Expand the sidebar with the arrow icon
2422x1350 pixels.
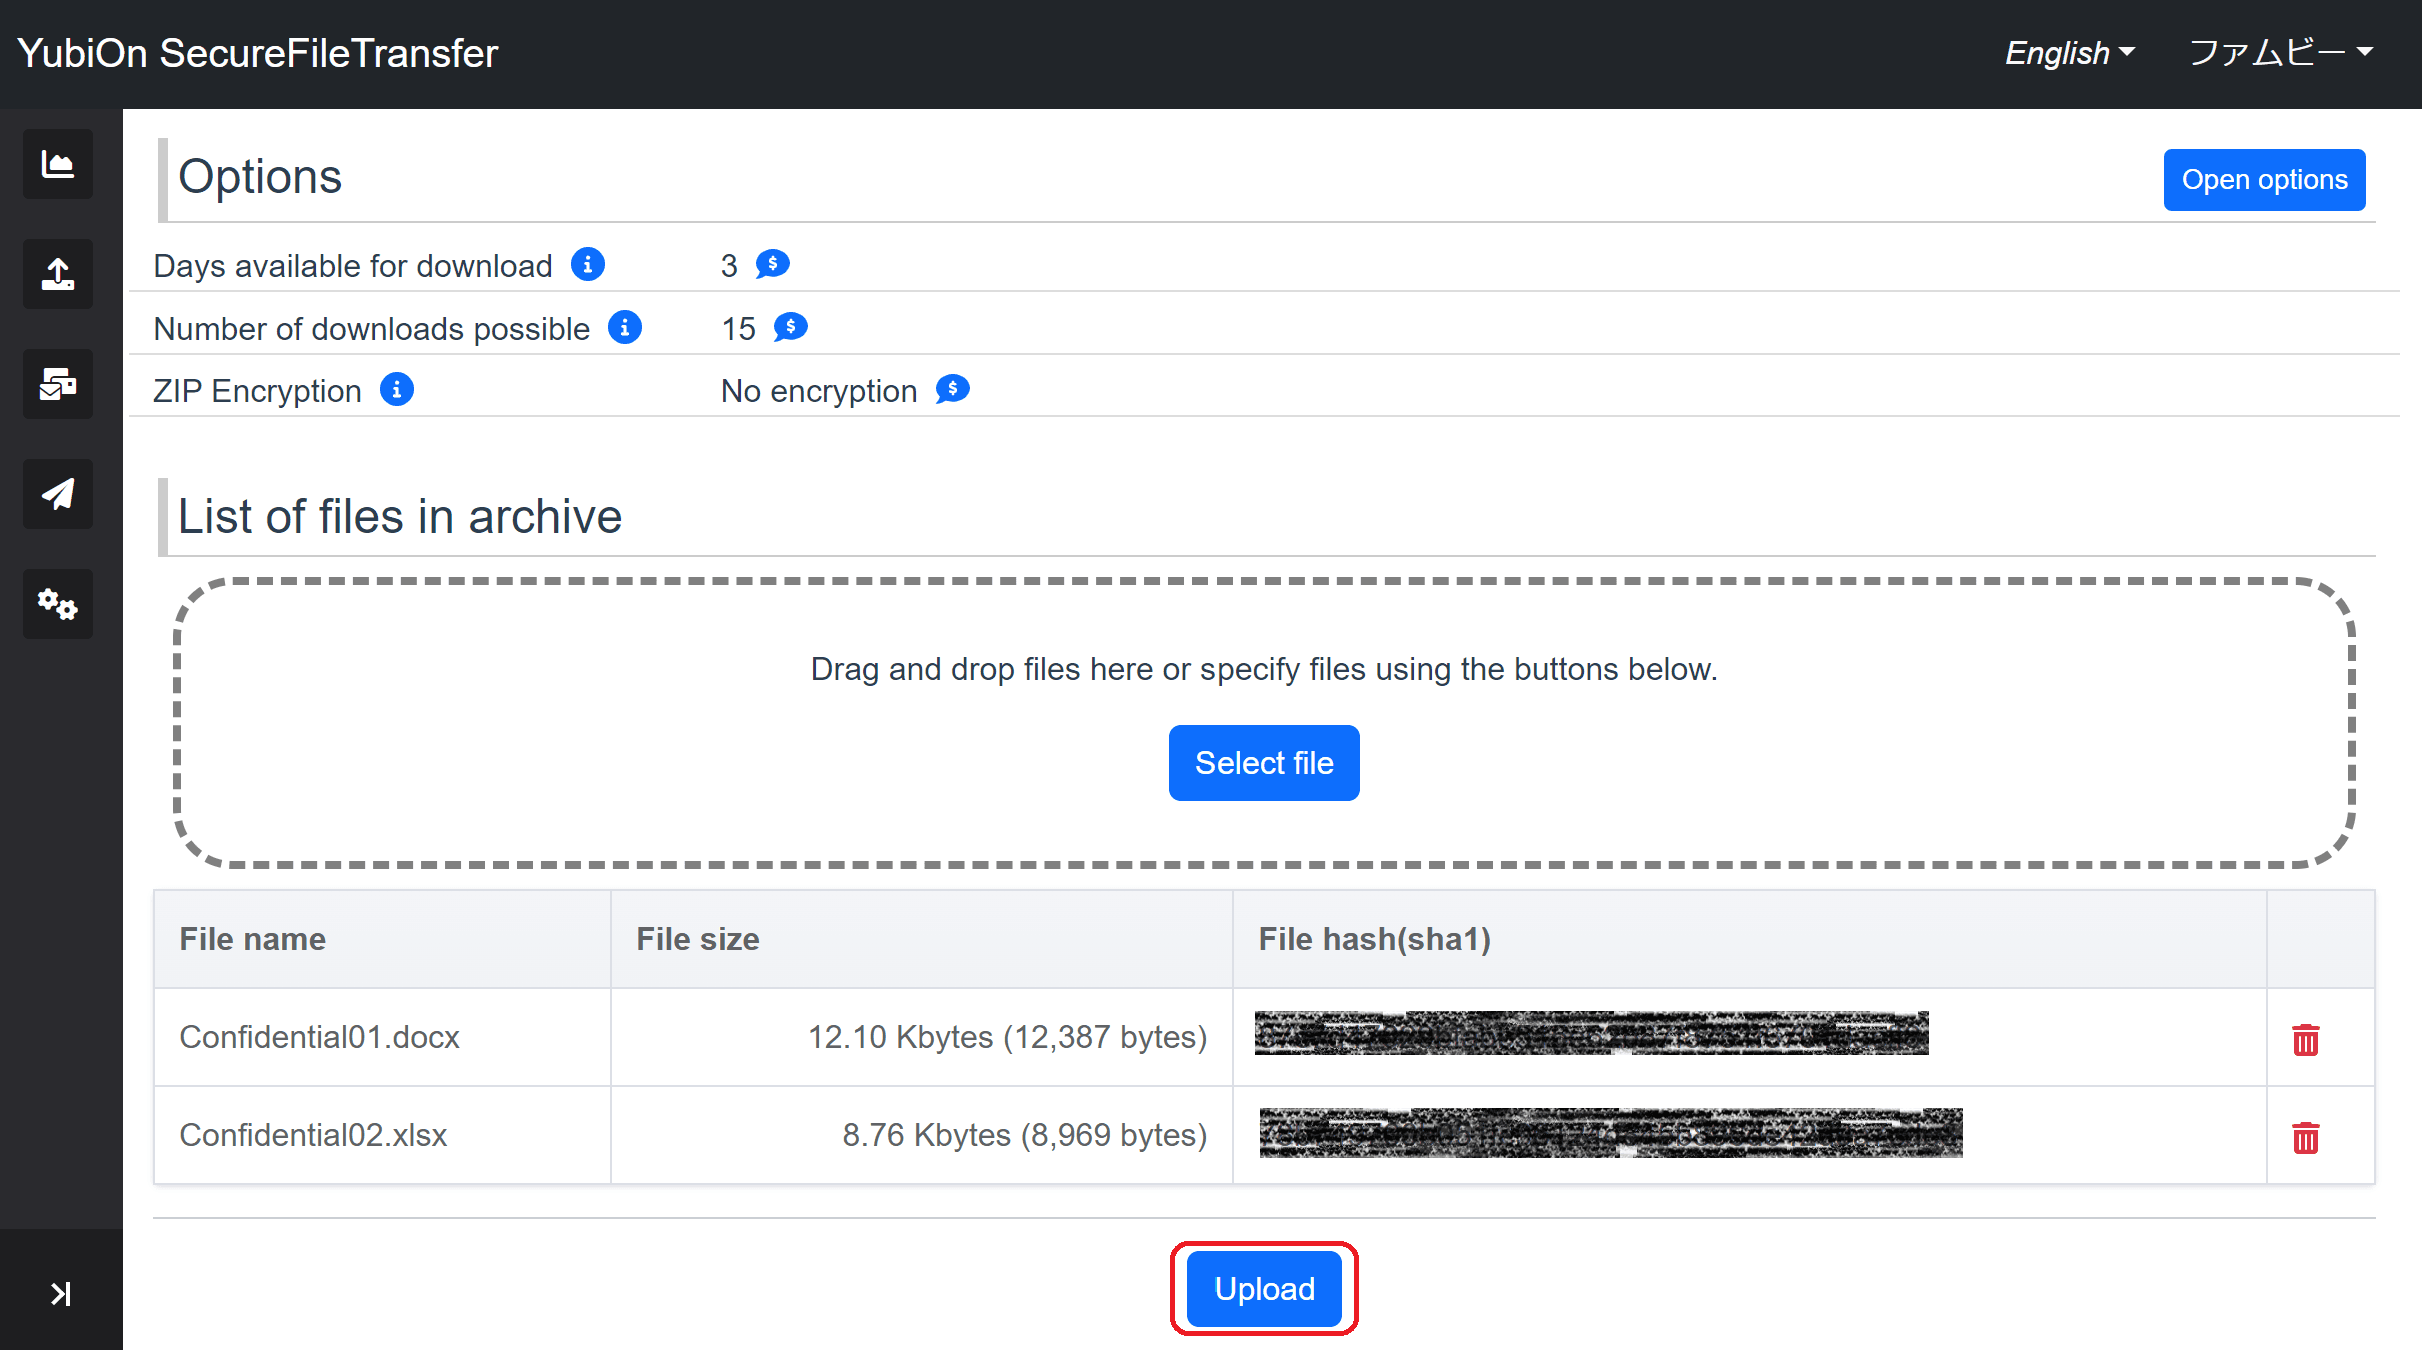[x=61, y=1293]
